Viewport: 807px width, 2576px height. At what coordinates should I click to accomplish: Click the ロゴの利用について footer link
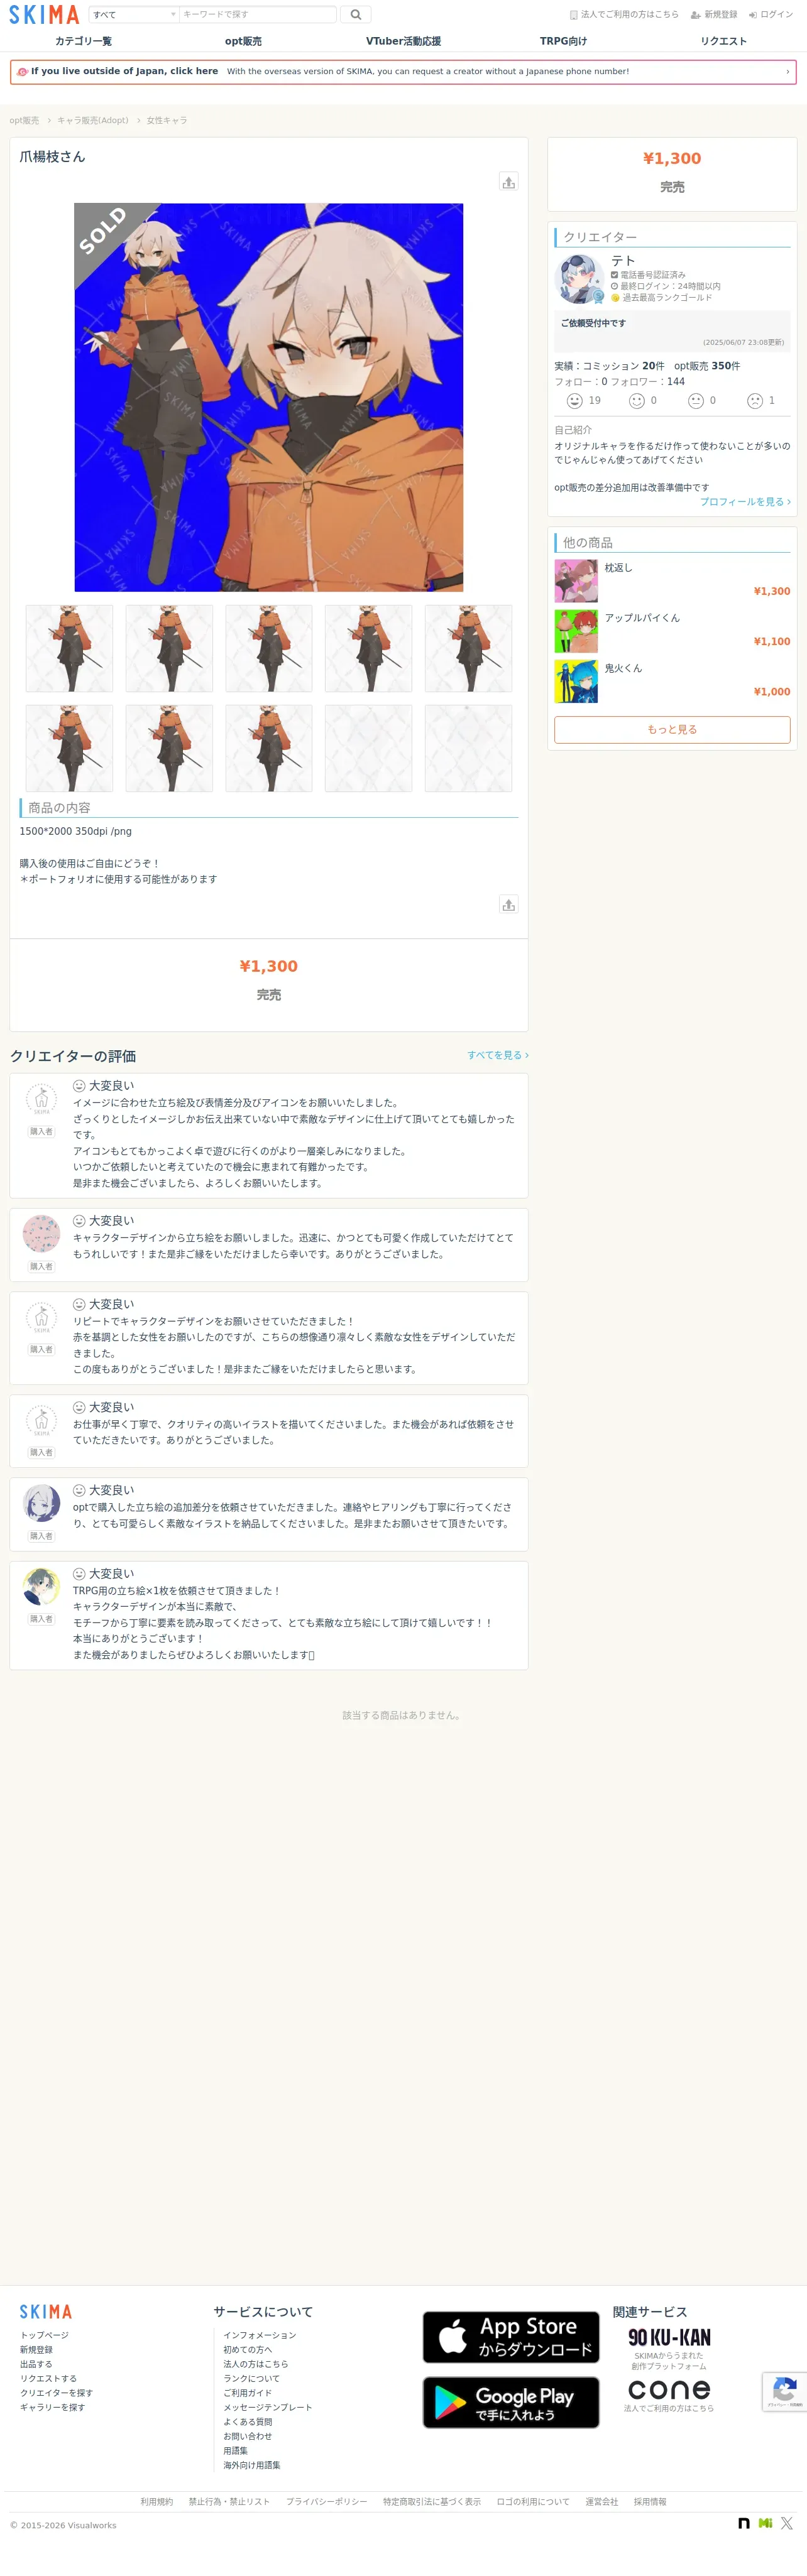(x=533, y=2502)
